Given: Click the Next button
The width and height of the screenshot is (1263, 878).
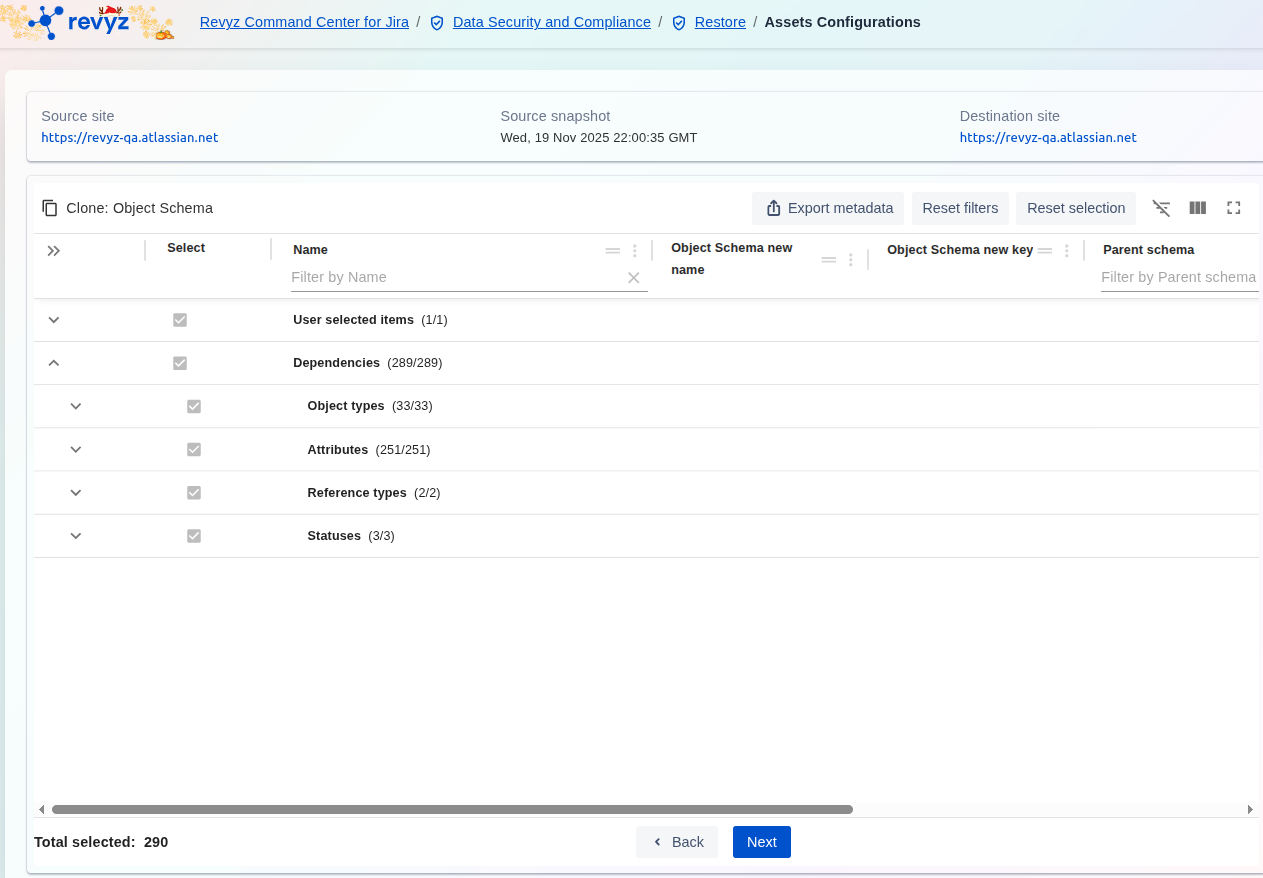Looking at the screenshot, I should click(761, 842).
